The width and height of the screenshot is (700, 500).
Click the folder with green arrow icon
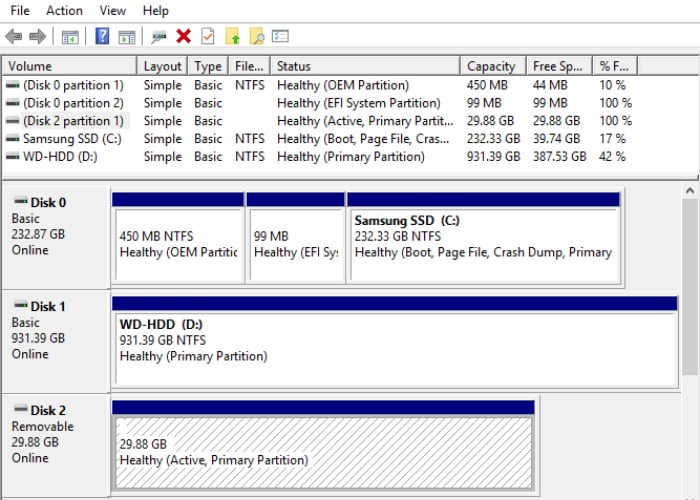tap(233, 36)
